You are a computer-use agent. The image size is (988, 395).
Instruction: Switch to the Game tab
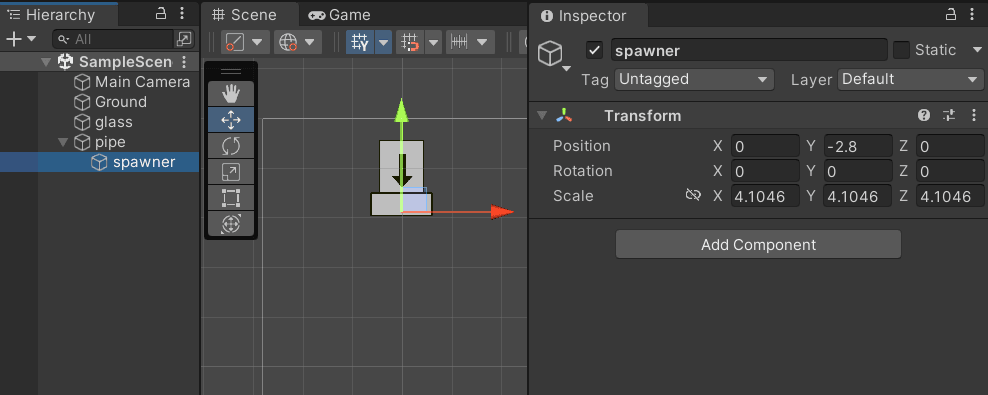[340, 15]
